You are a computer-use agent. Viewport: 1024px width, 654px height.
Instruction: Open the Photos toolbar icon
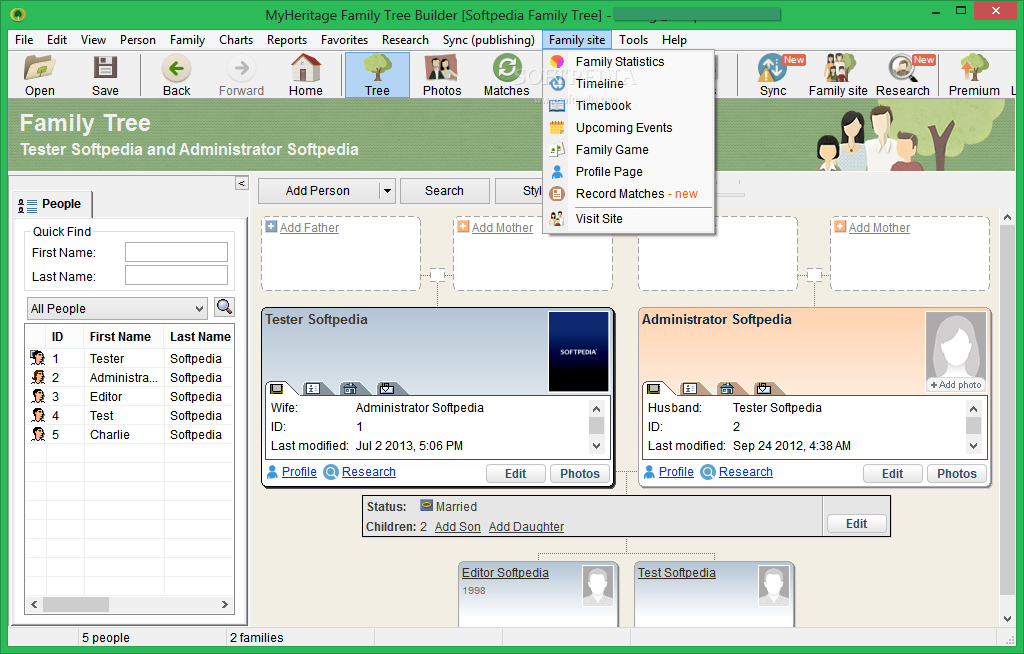pos(442,76)
